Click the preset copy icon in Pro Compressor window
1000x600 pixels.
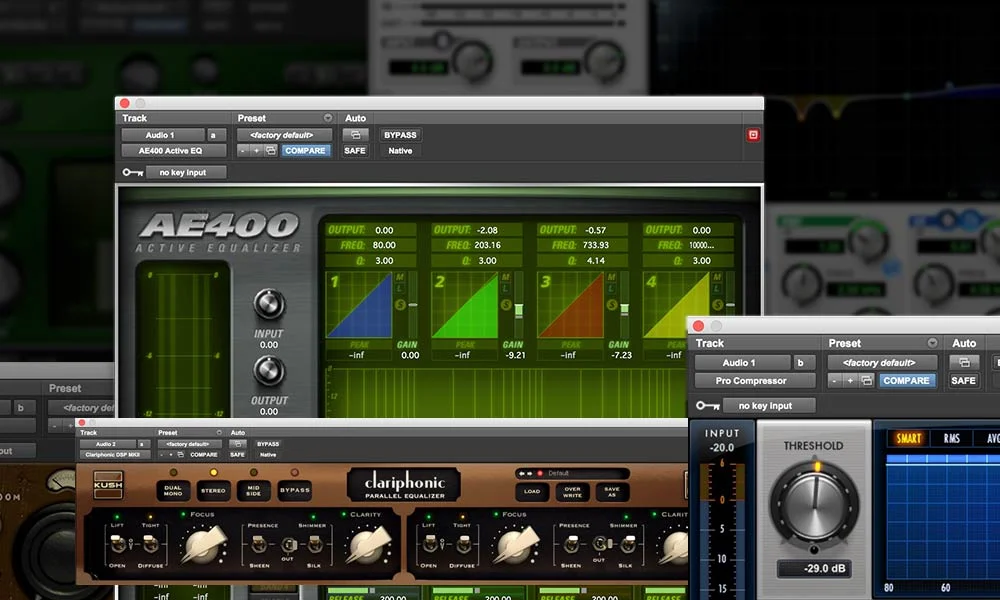point(866,381)
